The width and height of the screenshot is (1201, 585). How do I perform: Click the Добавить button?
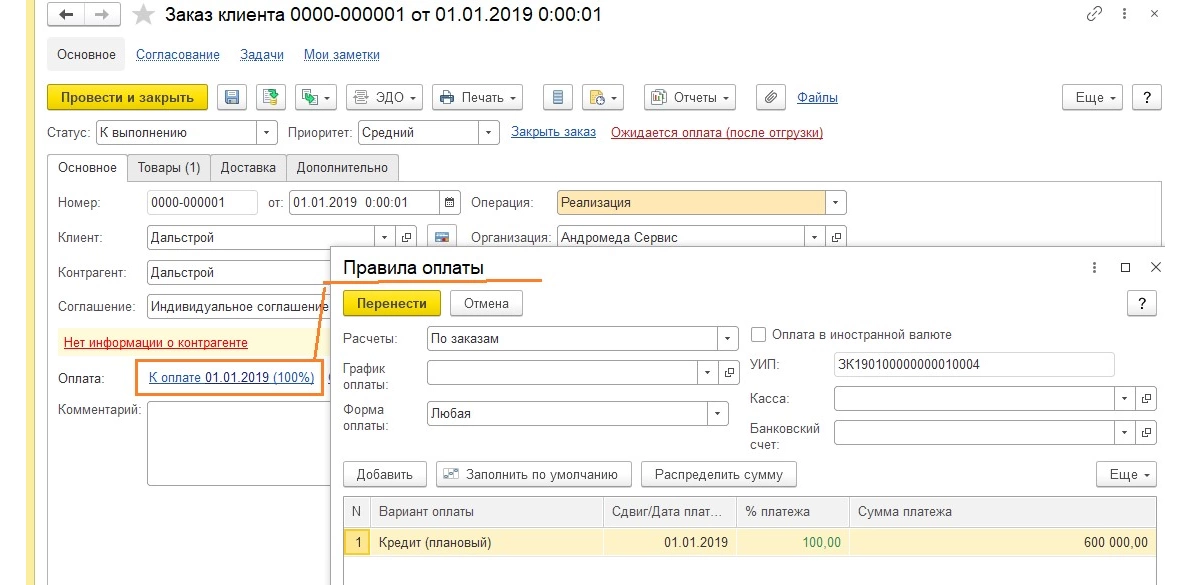(x=385, y=473)
